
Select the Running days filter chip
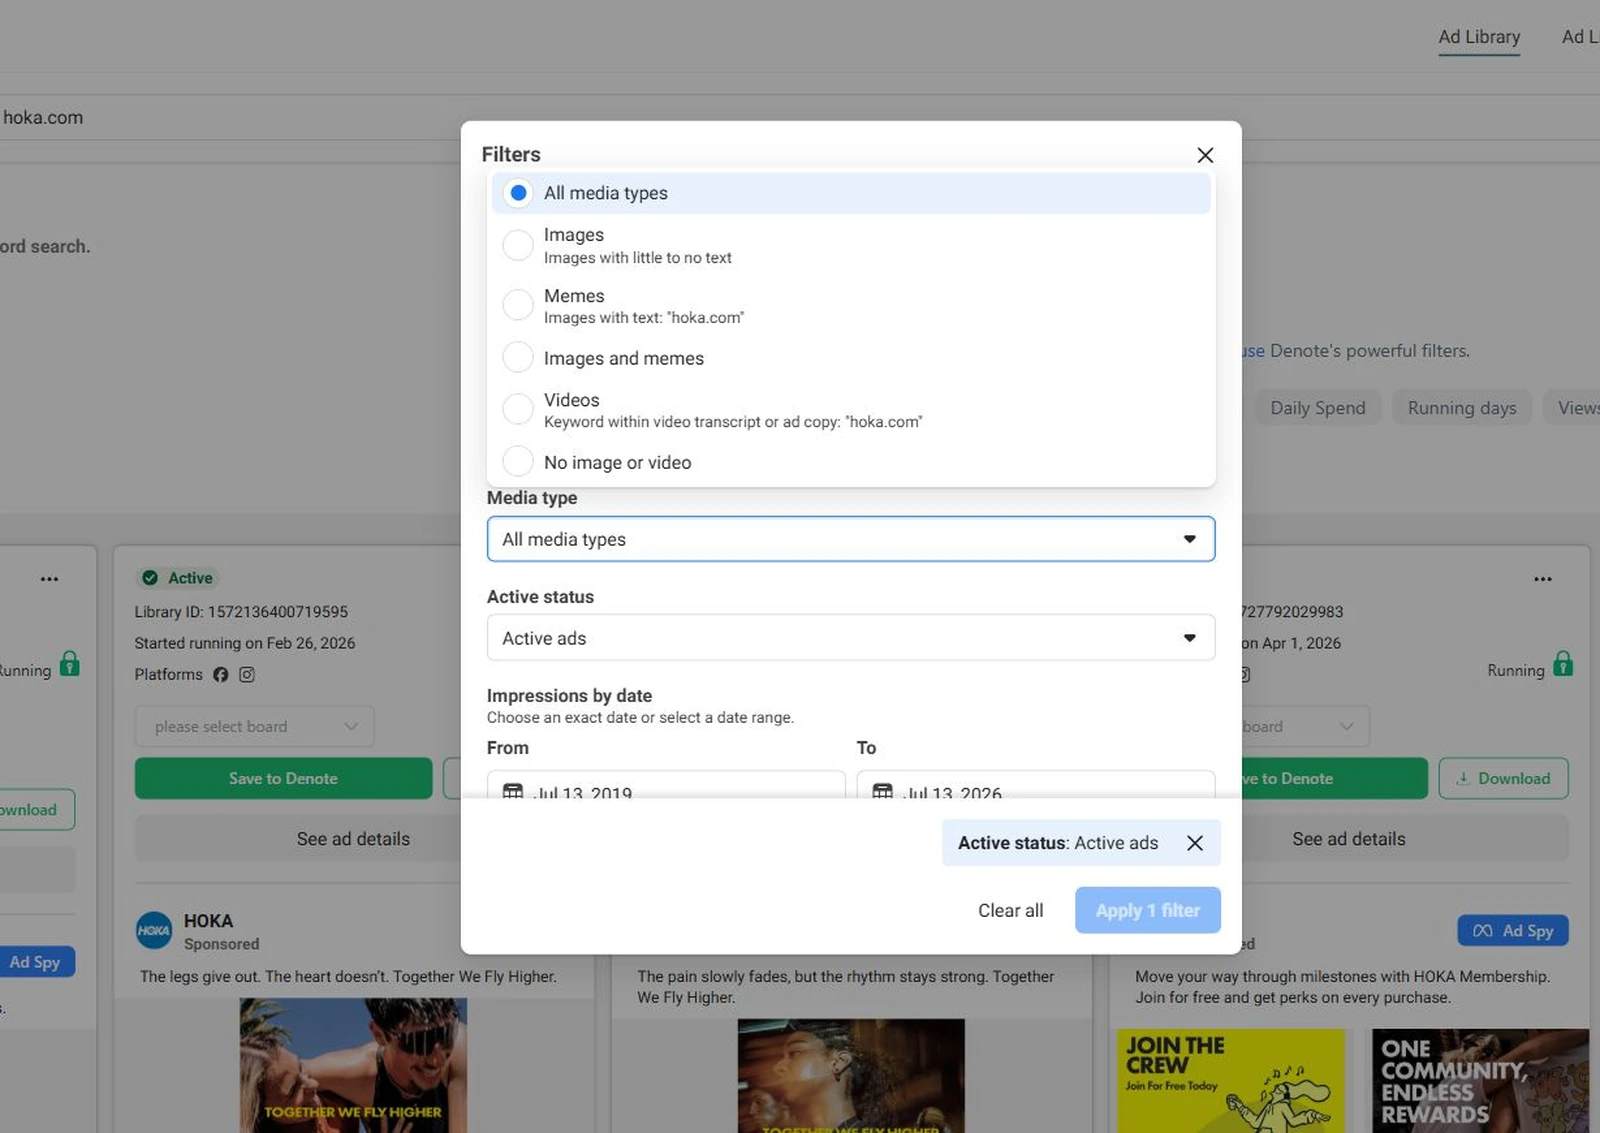(1462, 408)
